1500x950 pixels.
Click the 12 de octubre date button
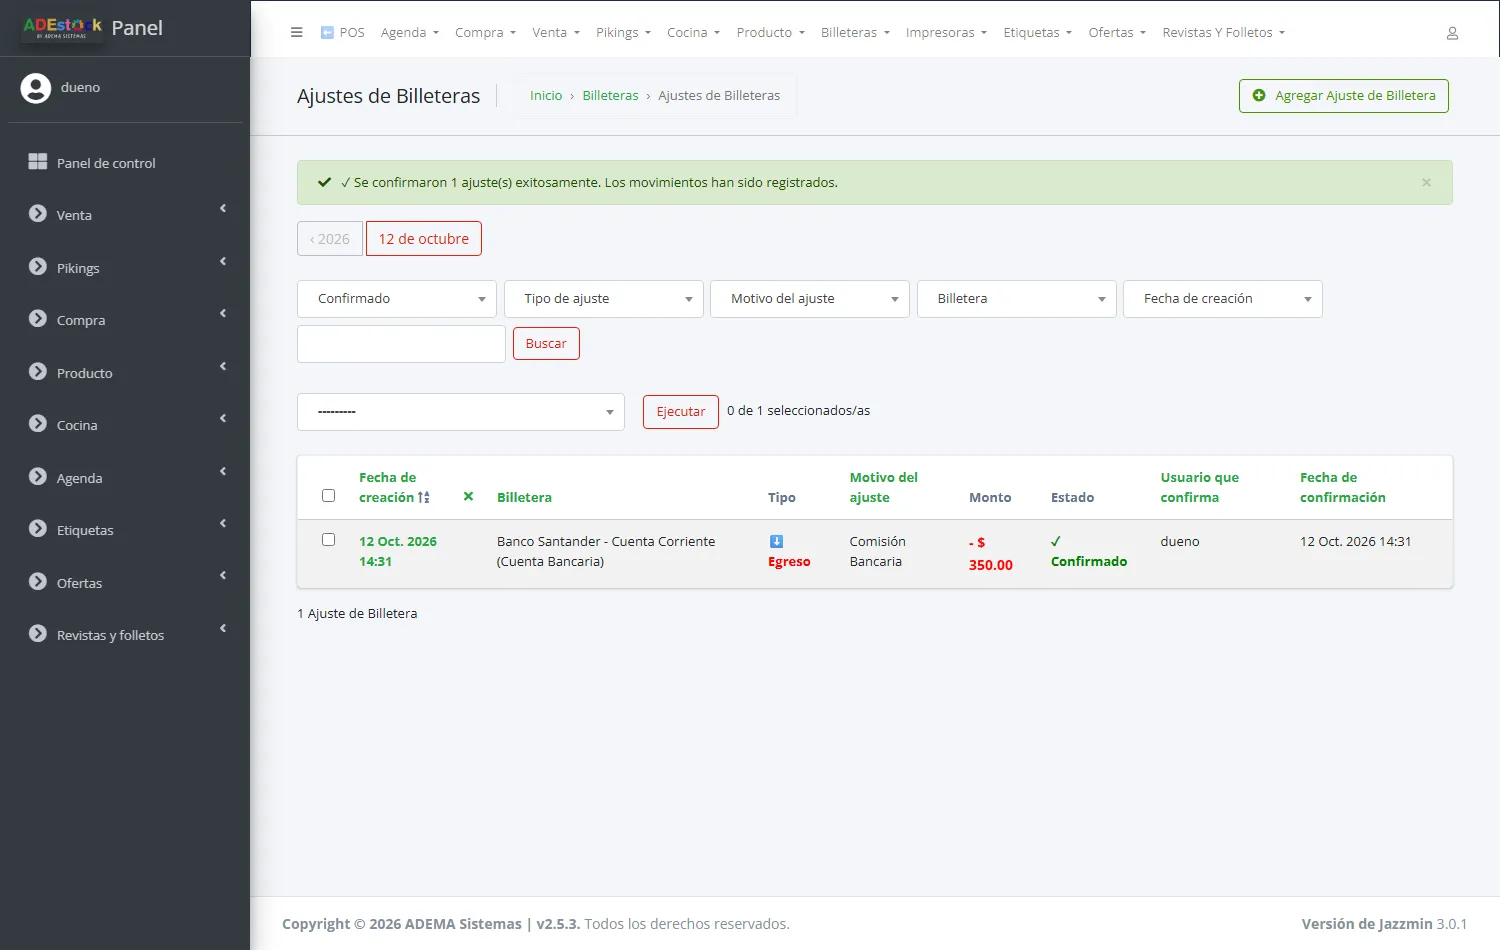click(424, 239)
